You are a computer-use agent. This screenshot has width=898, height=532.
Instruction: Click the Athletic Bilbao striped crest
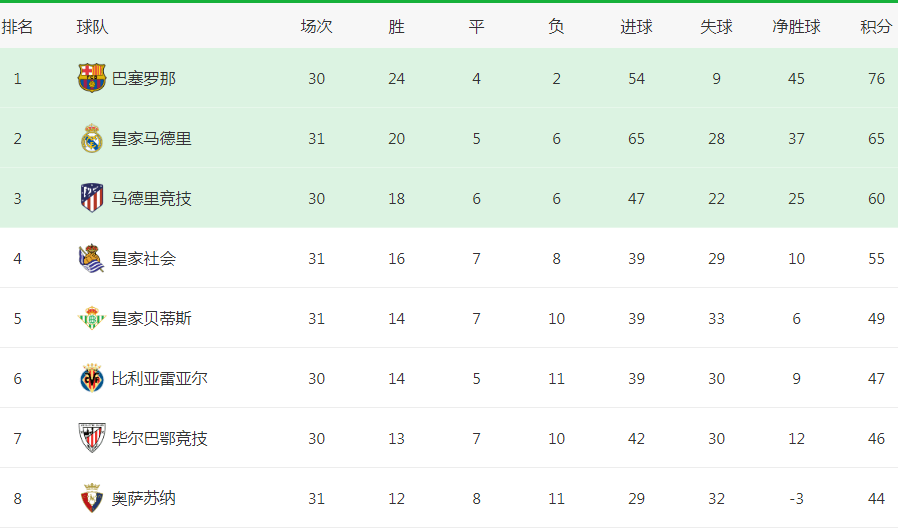[92, 438]
